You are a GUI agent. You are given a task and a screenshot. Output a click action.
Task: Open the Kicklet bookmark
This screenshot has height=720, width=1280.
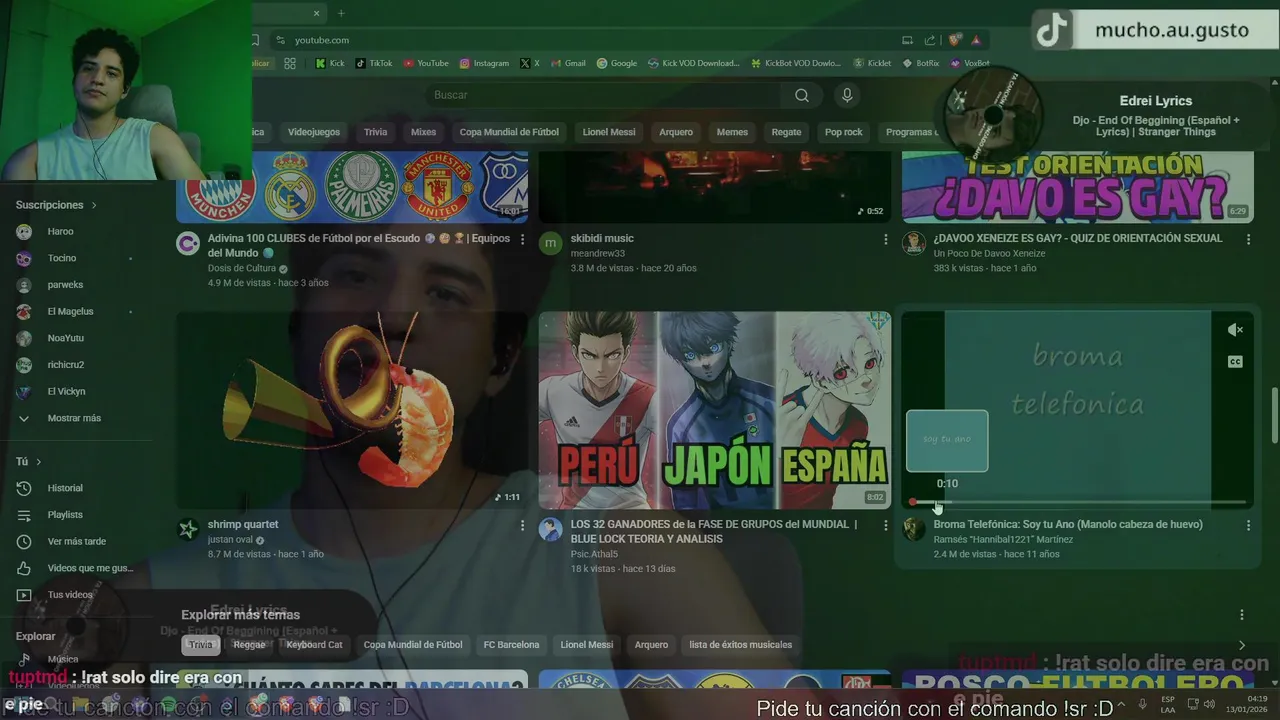[x=872, y=63]
